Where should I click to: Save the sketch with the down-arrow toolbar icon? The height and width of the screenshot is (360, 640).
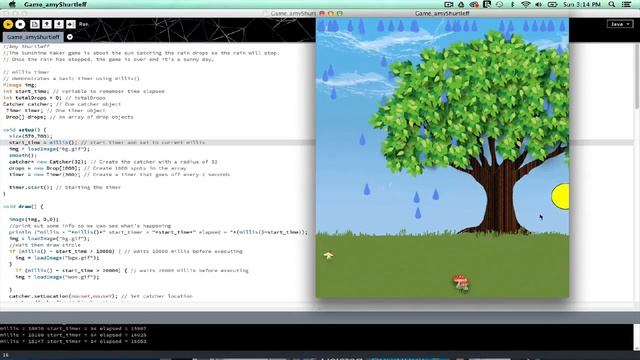(x=58, y=24)
